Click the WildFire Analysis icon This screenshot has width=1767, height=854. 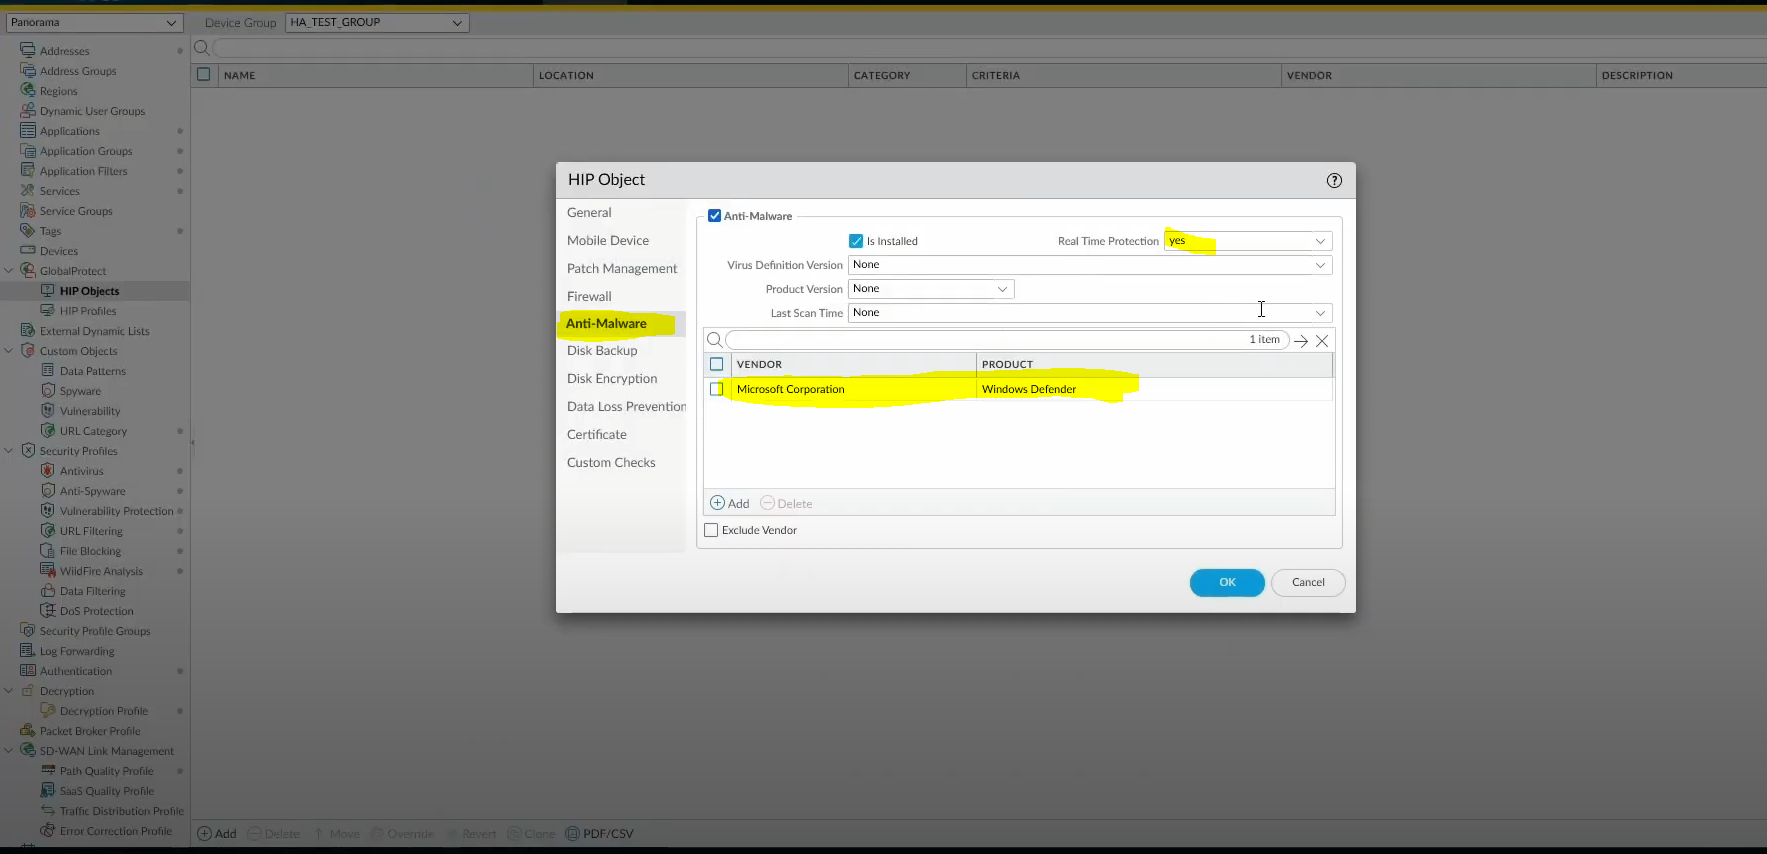[48, 570]
